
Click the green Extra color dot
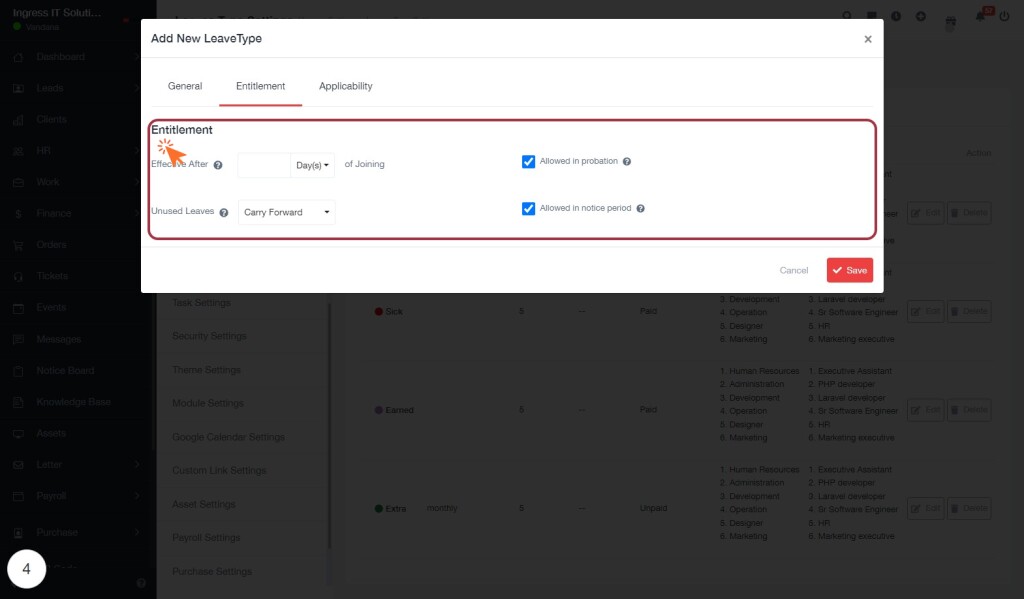378,508
